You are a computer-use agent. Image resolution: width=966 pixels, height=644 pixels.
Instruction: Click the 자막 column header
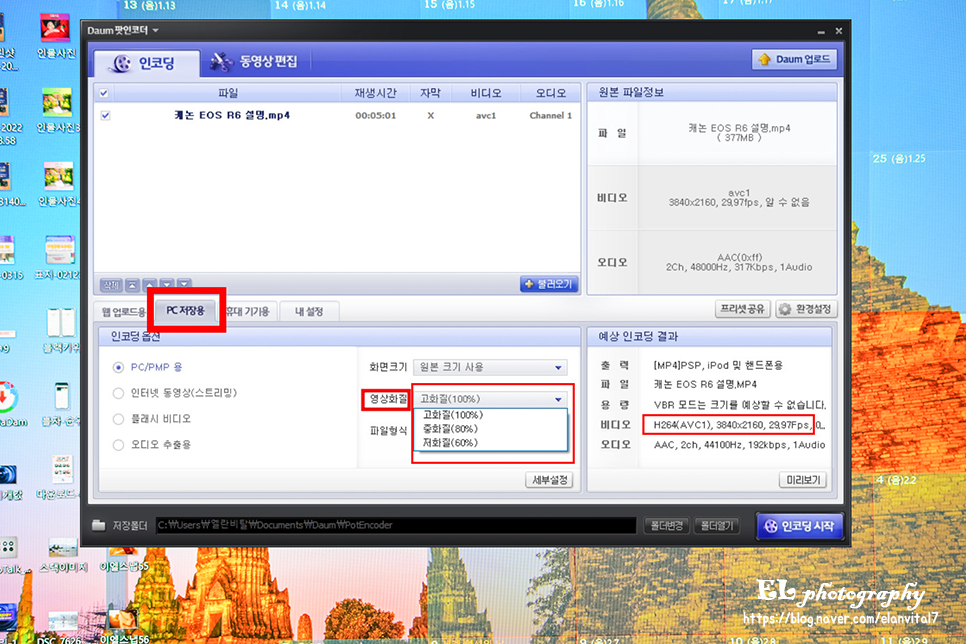click(430, 93)
